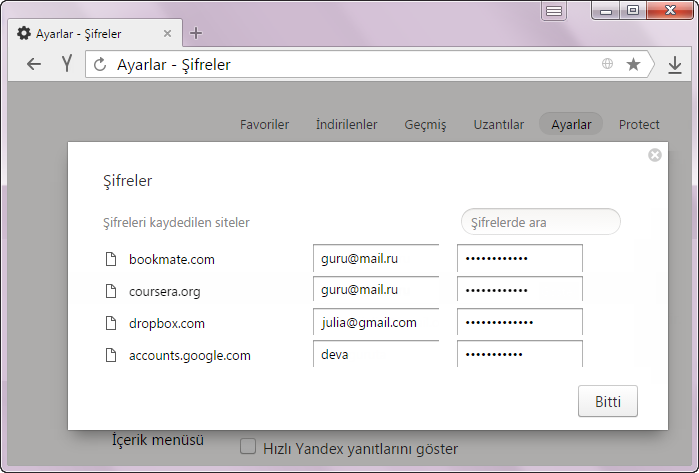Click the julia@gmail.com username field
699x473 pixels.
(x=376, y=322)
